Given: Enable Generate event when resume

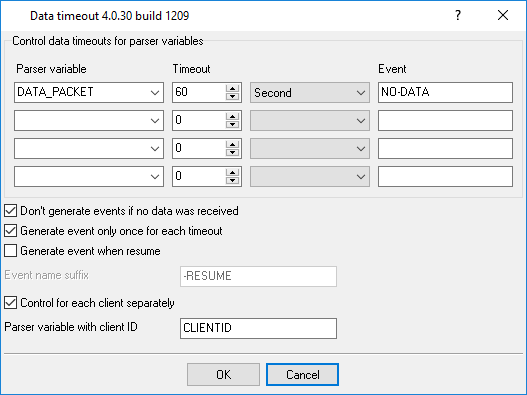Looking at the screenshot, I should tap(10, 251).
